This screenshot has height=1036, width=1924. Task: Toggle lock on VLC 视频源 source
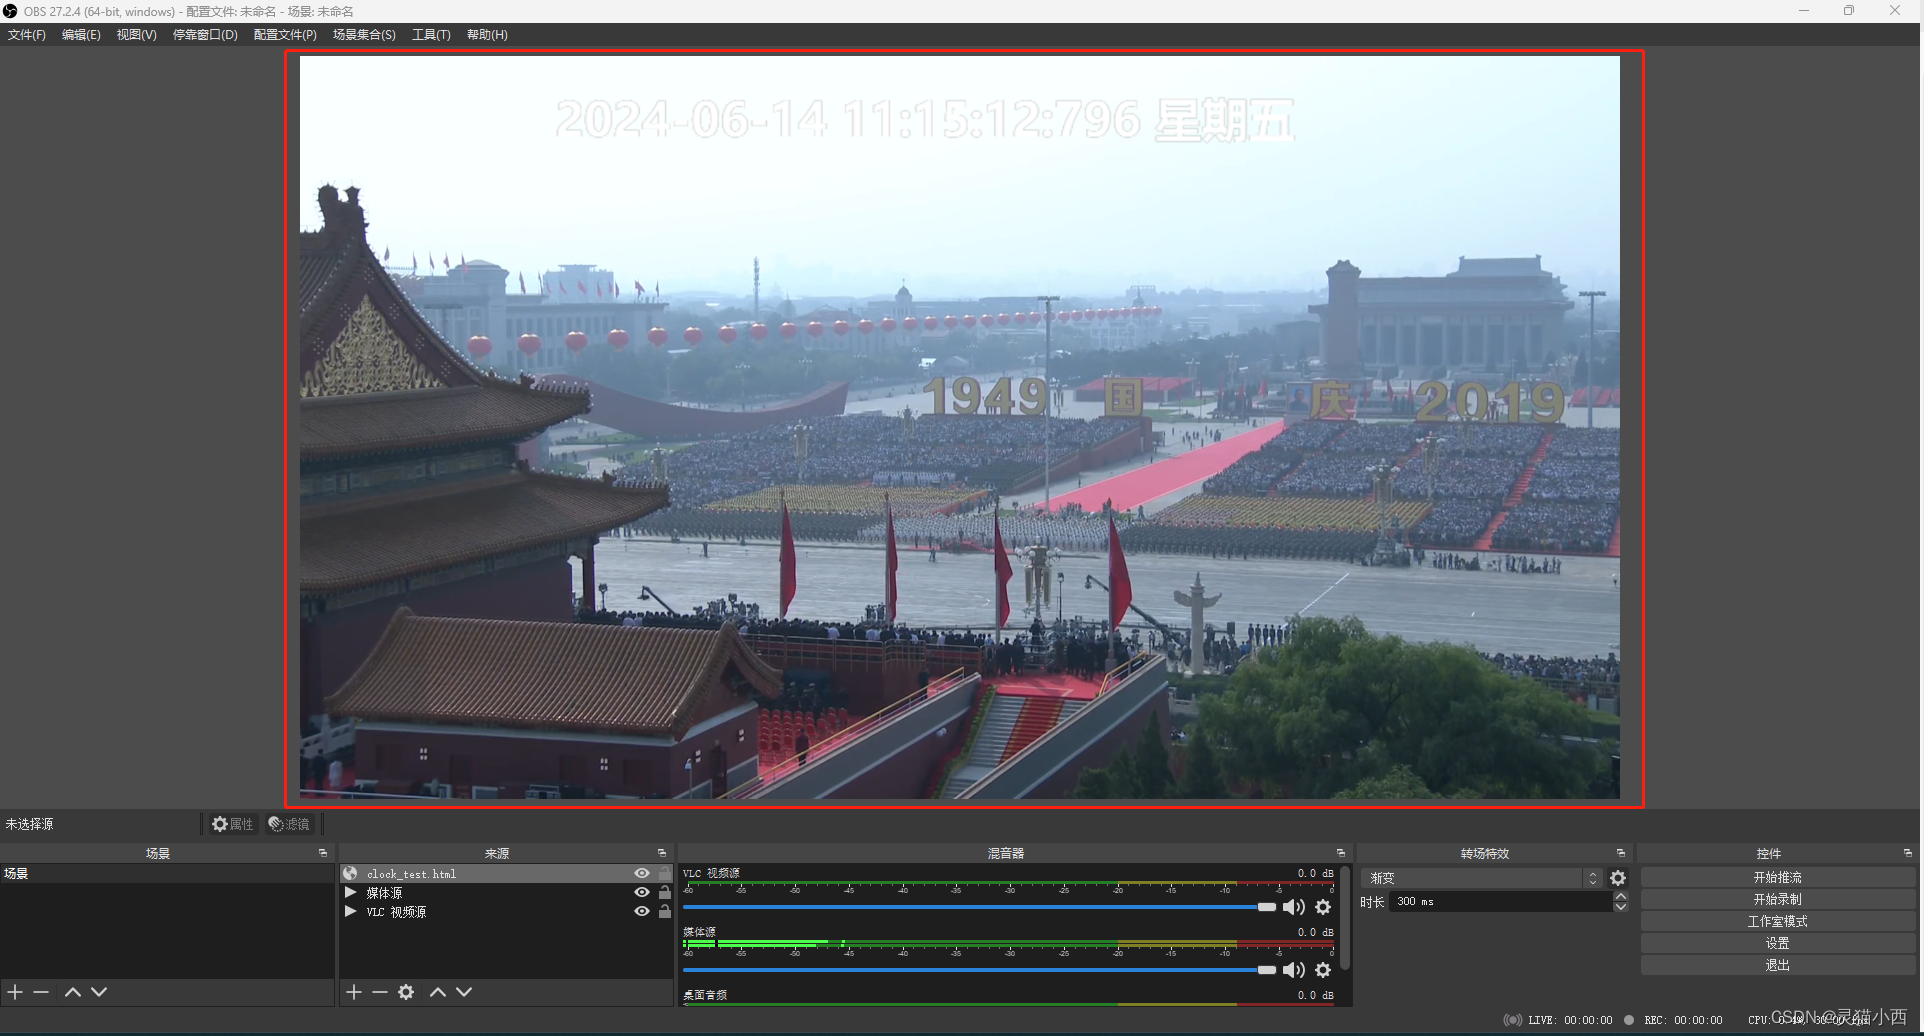point(665,912)
